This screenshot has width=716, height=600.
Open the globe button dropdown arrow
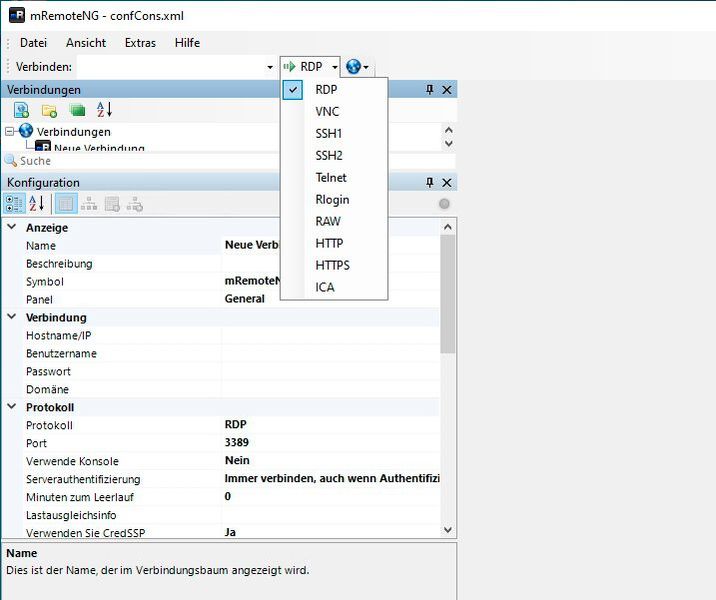click(366, 68)
